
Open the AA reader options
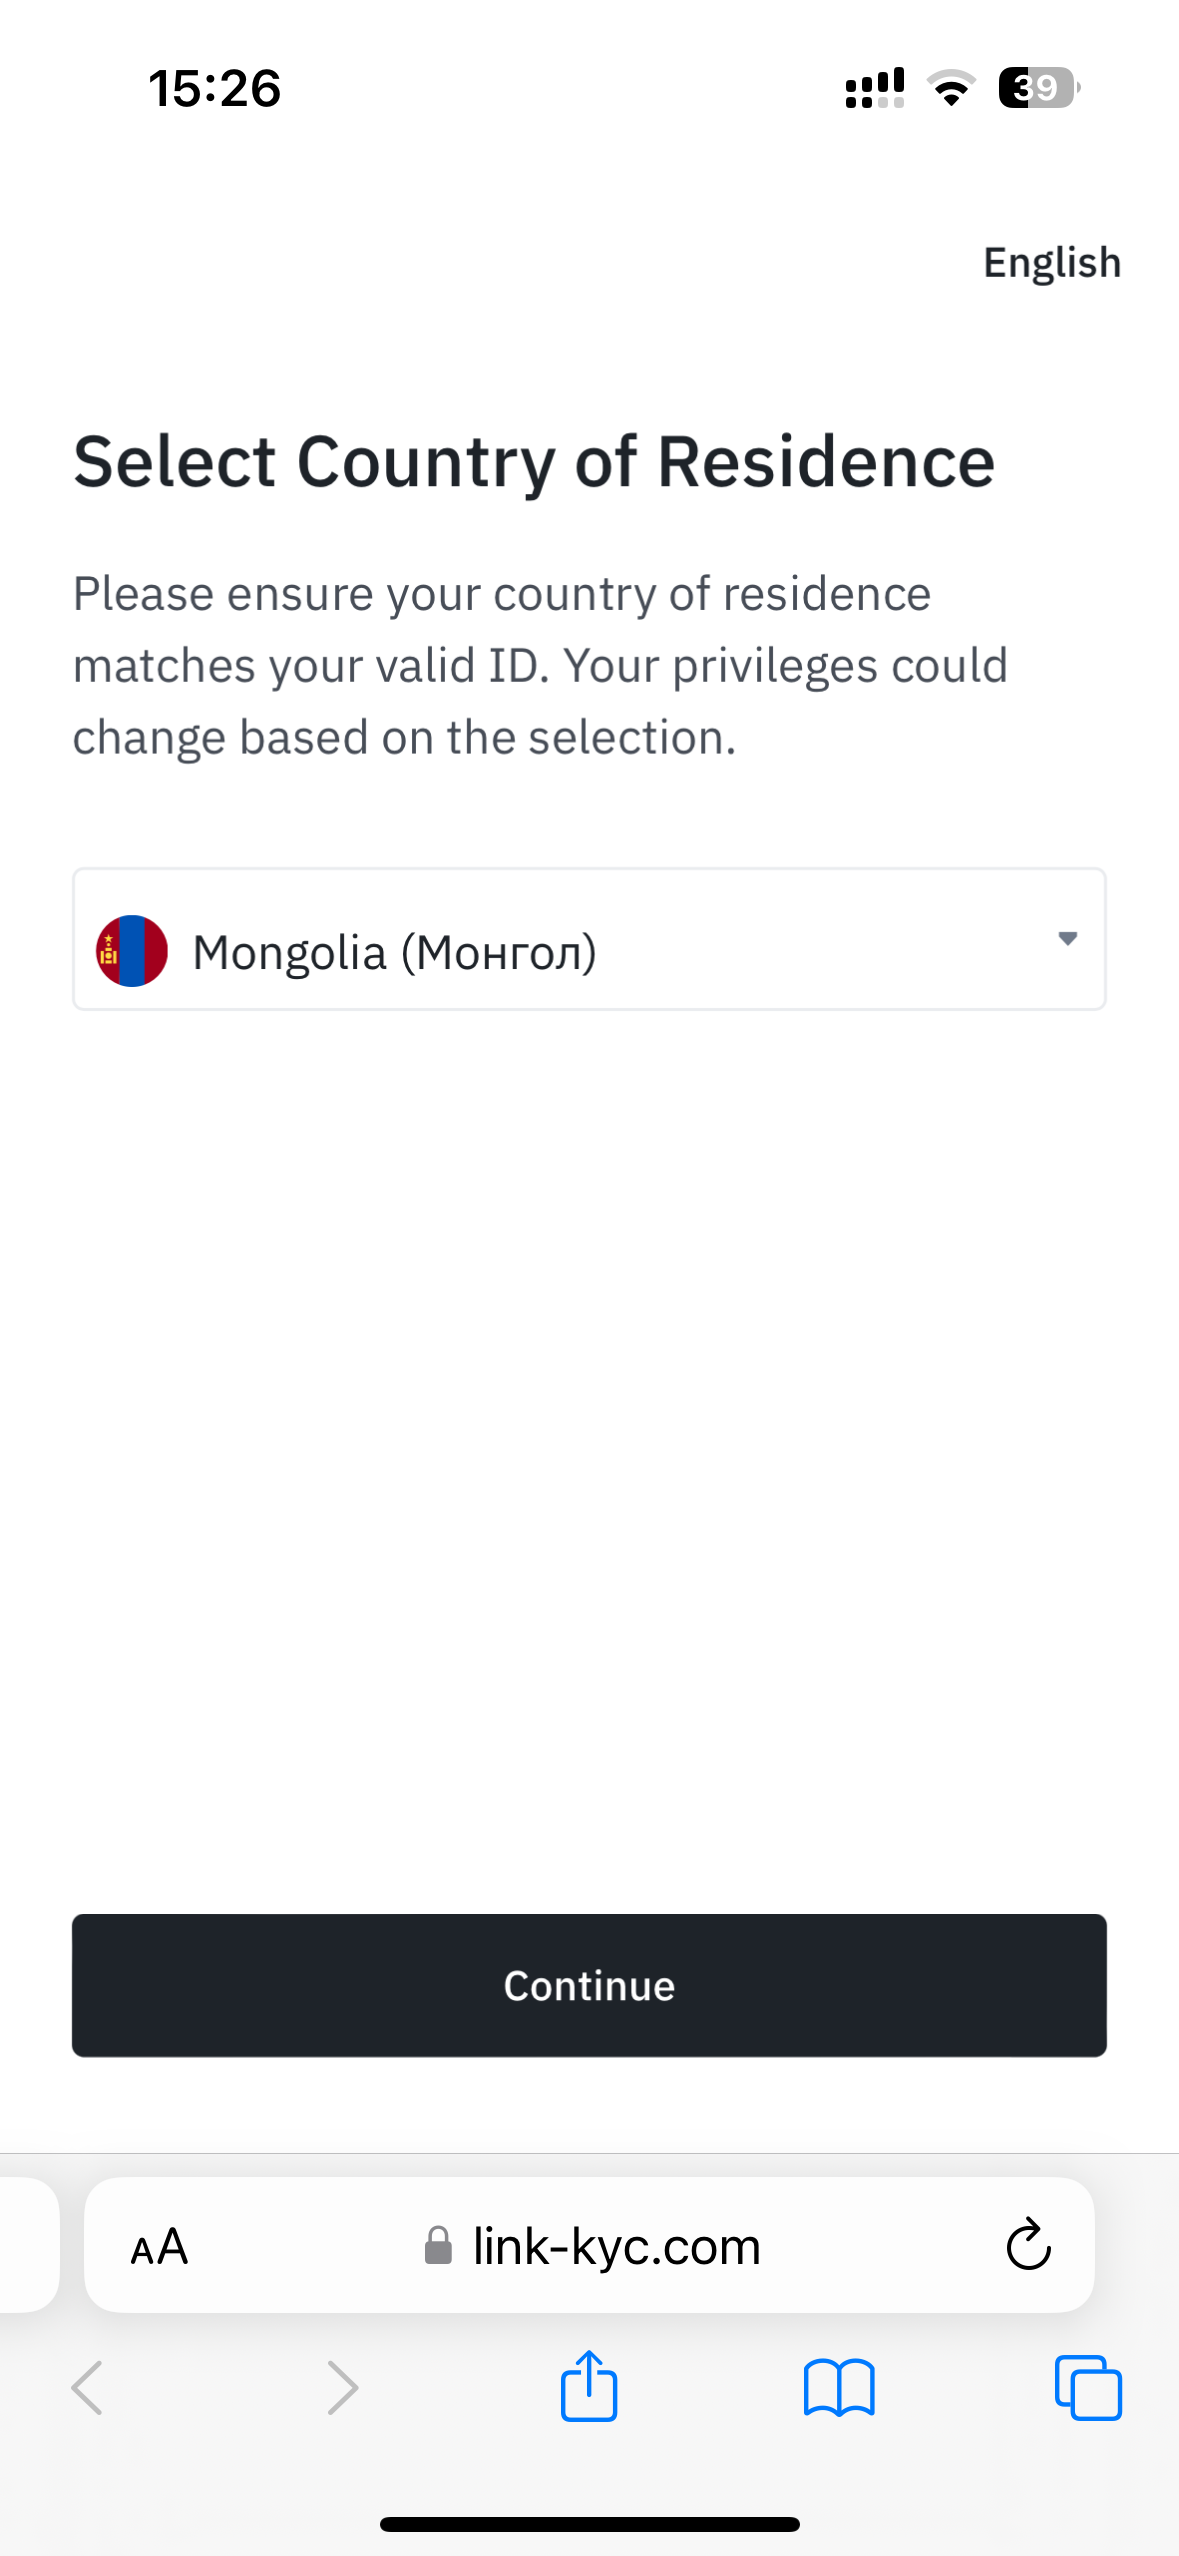click(159, 2247)
